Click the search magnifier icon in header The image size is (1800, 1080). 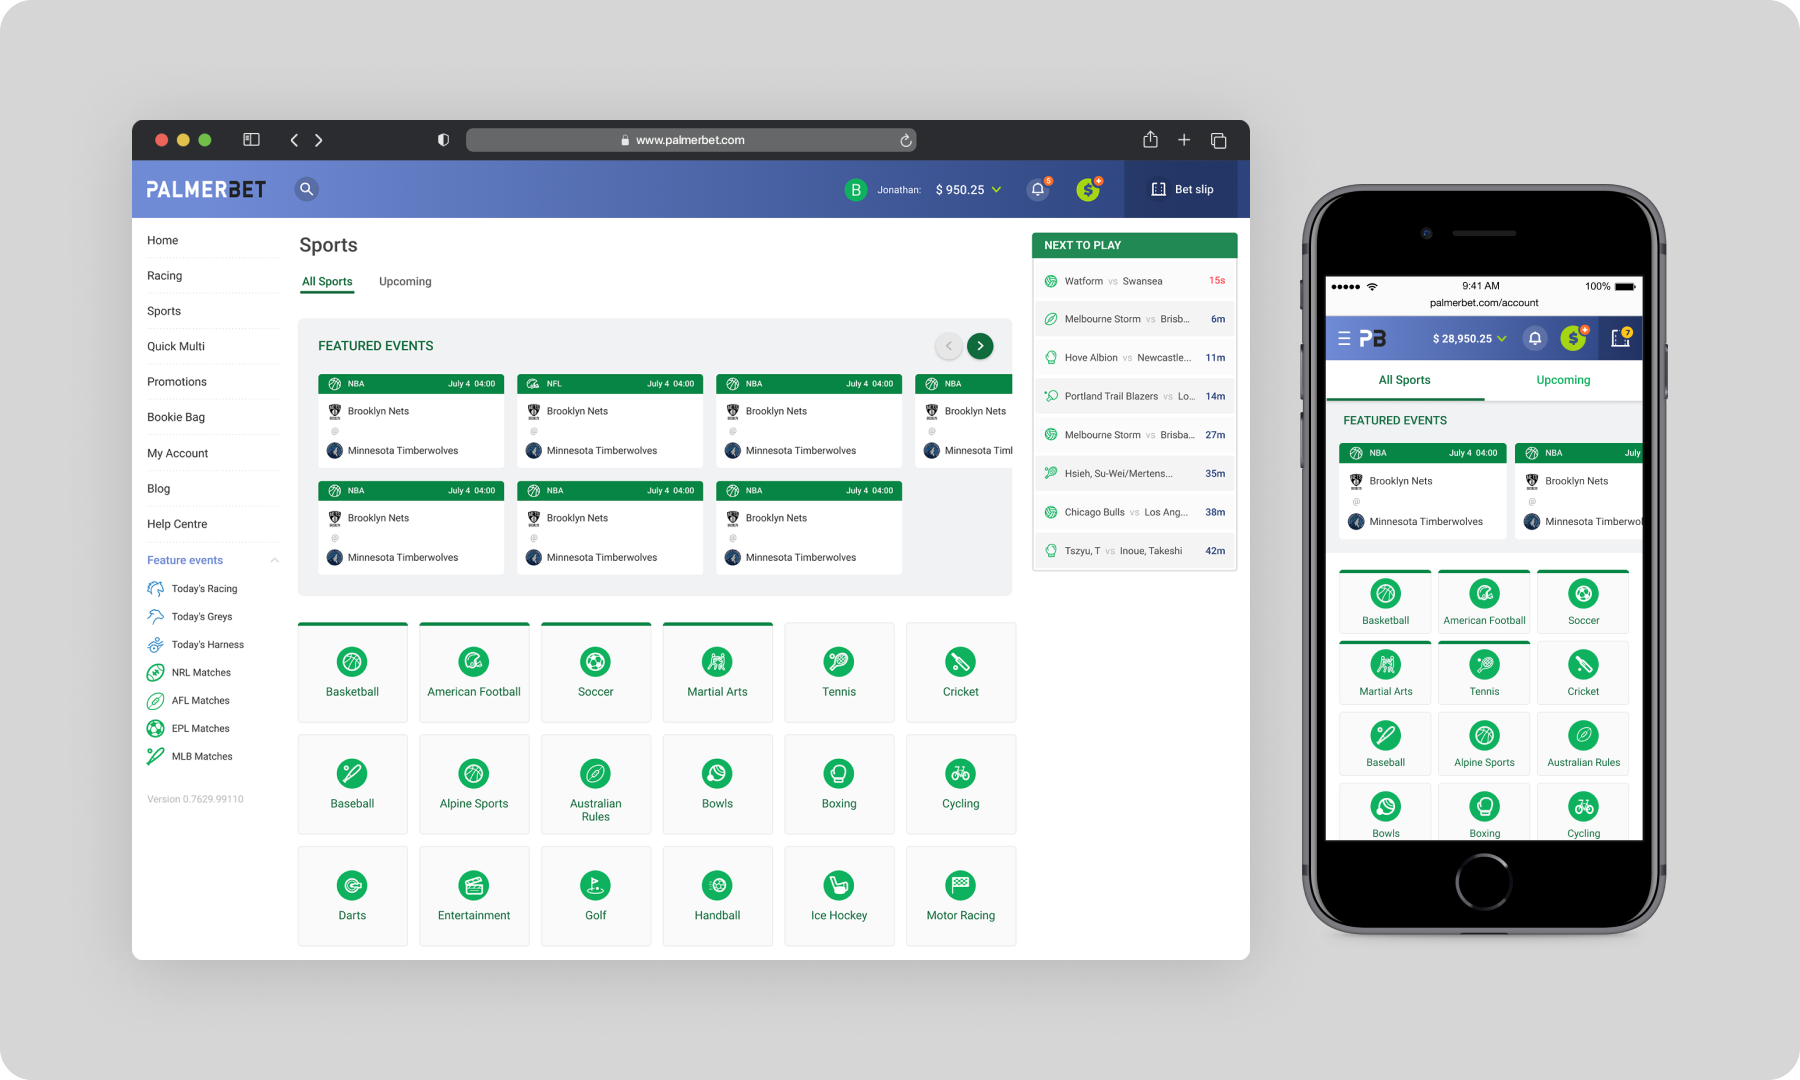(307, 189)
